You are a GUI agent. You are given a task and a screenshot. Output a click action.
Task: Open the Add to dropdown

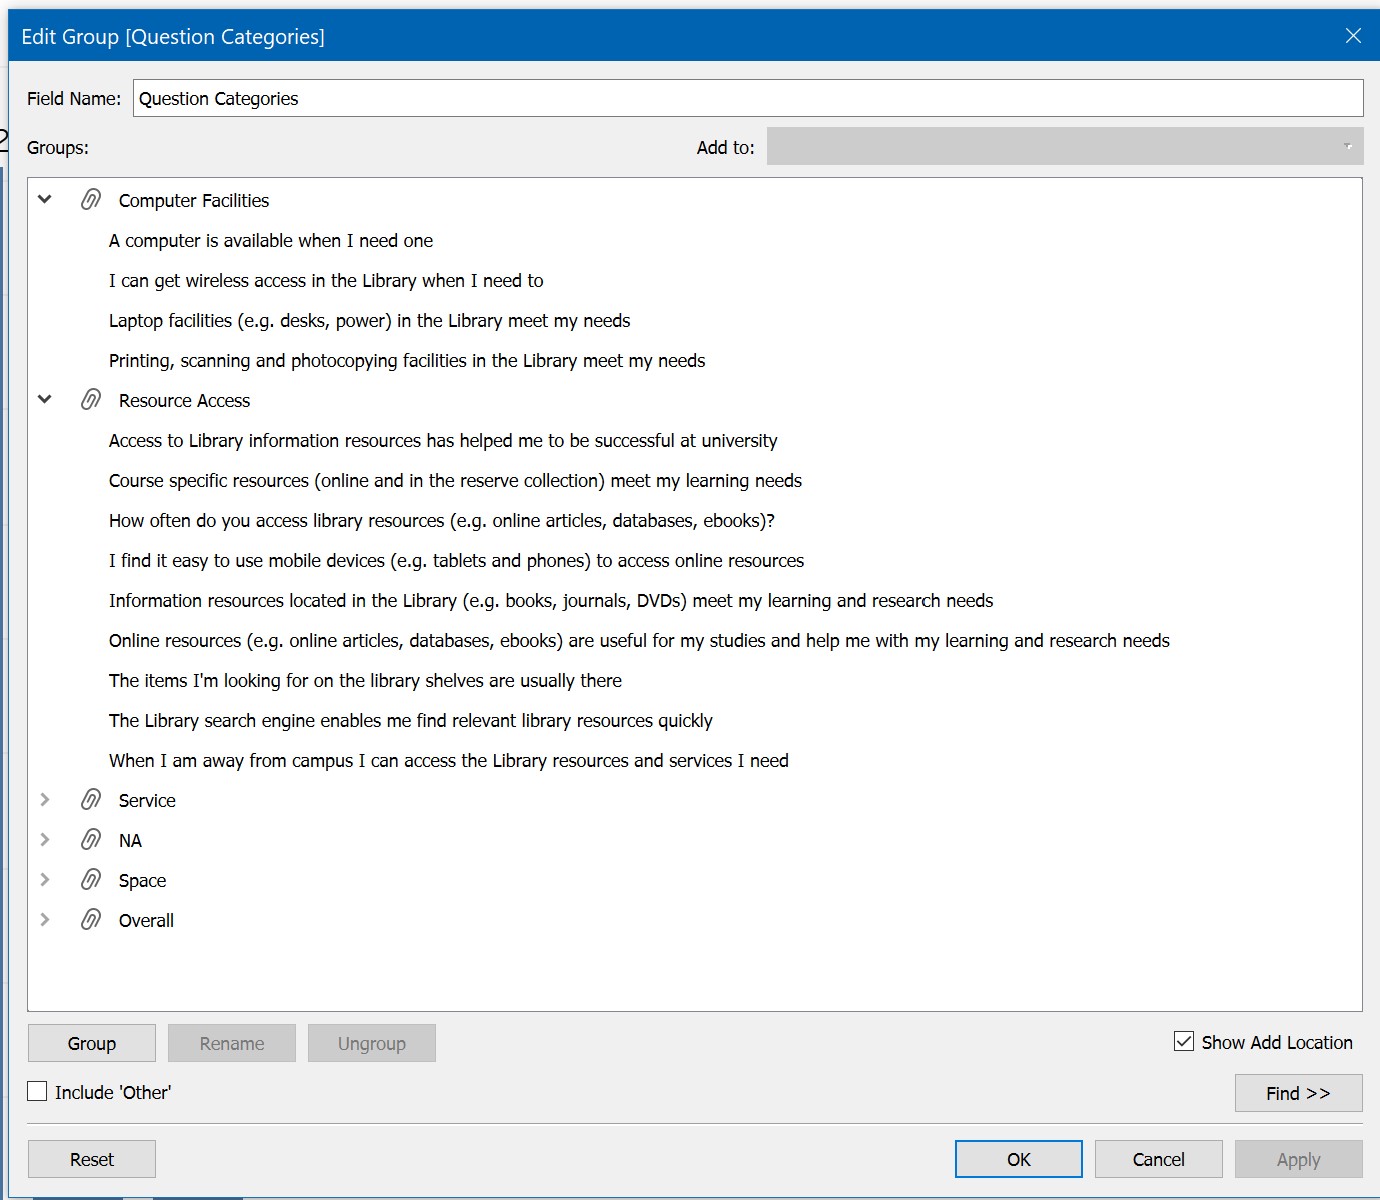1065,146
